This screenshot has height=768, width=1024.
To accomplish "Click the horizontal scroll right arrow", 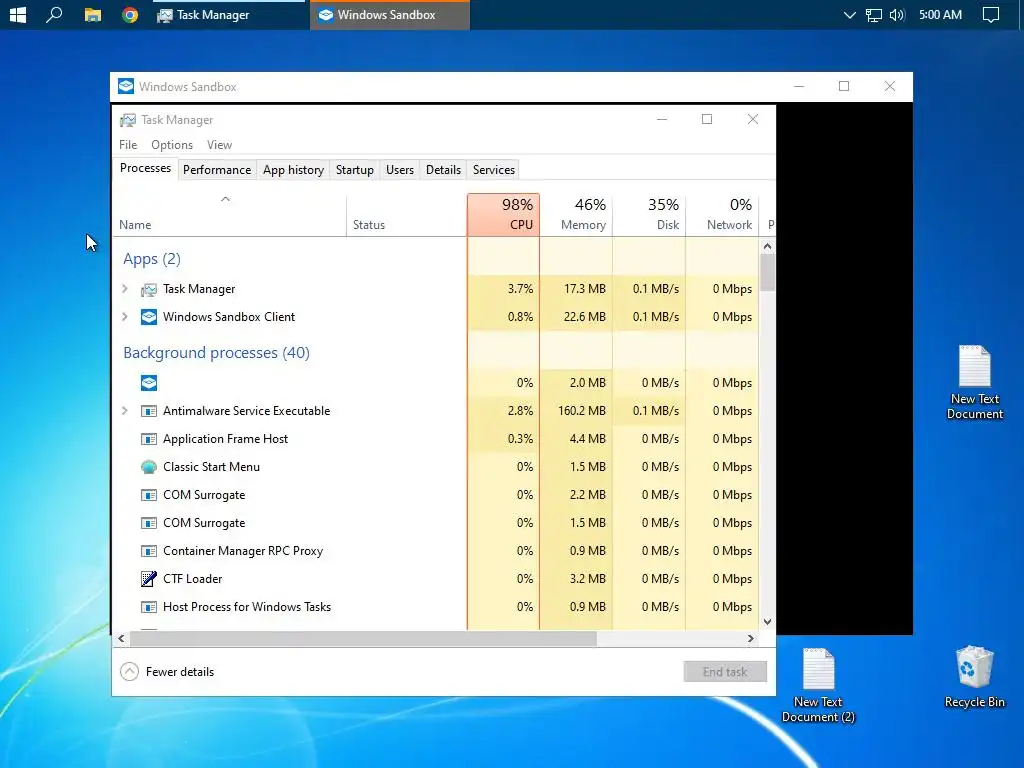I will coord(751,638).
